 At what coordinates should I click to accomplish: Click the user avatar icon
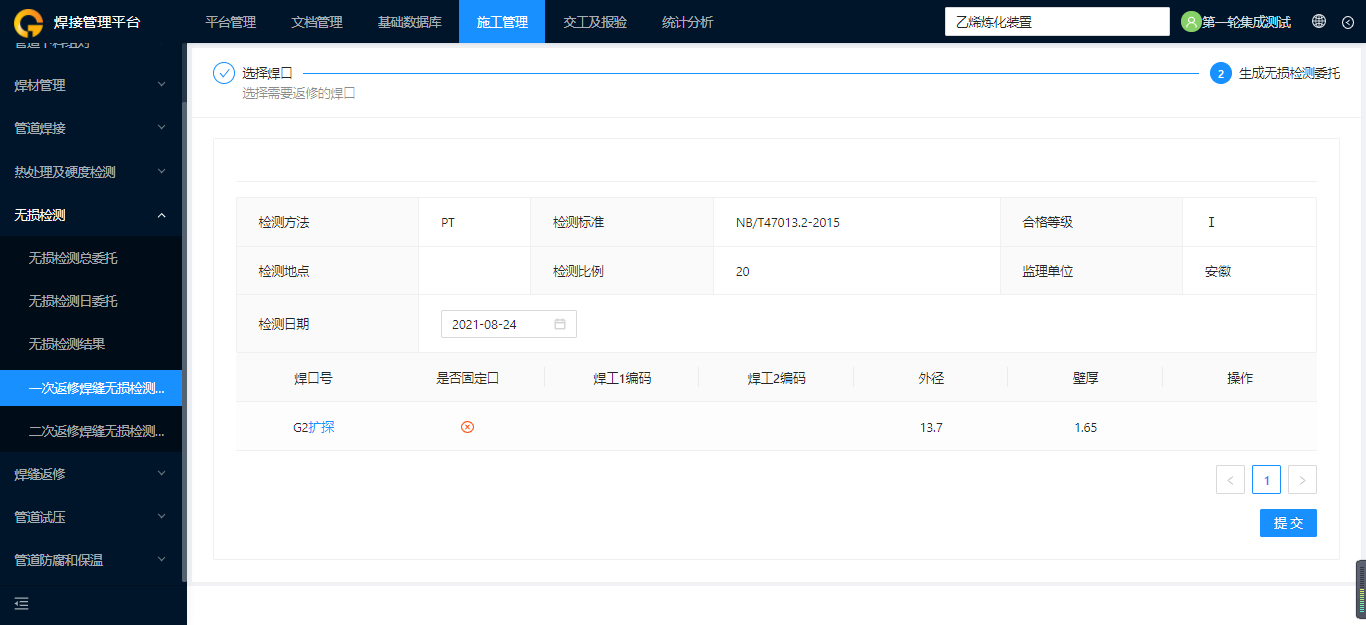click(x=1191, y=22)
